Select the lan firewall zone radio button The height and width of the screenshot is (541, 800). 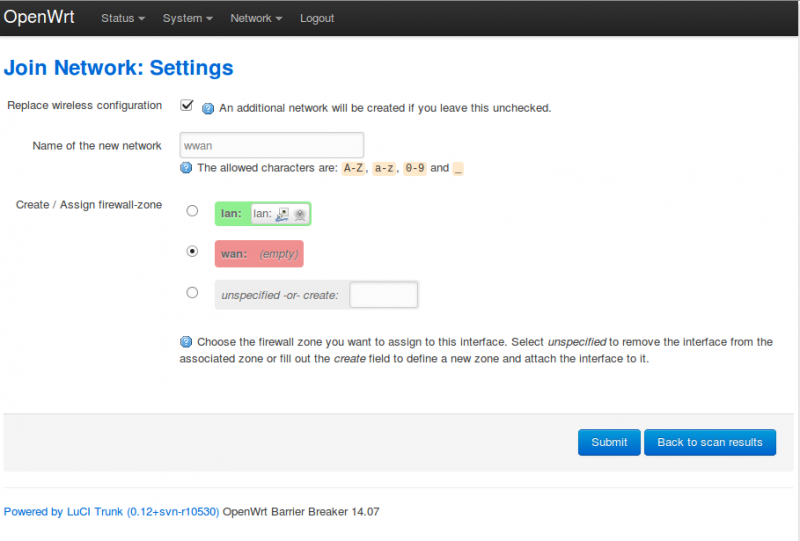pyautogui.click(x=192, y=211)
